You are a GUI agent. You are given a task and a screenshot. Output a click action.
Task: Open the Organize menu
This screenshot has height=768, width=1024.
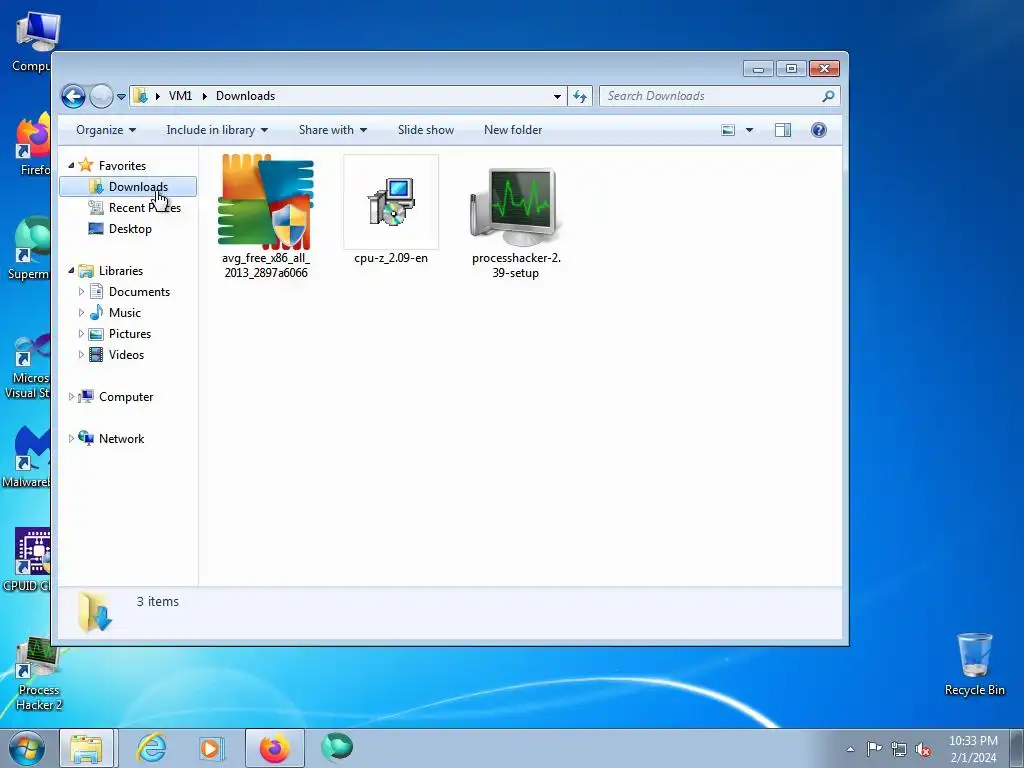pos(106,130)
